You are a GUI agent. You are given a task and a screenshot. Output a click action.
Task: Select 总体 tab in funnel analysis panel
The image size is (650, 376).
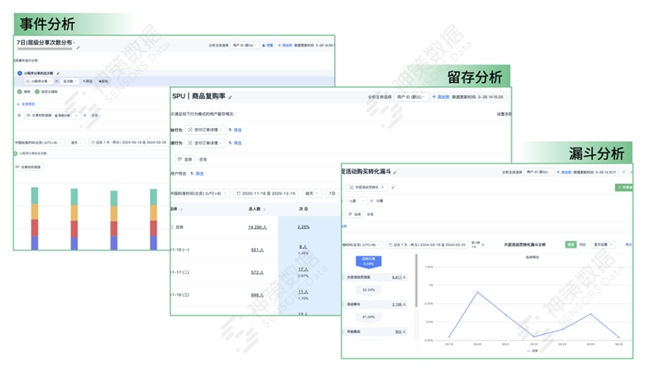click(x=355, y=214)
